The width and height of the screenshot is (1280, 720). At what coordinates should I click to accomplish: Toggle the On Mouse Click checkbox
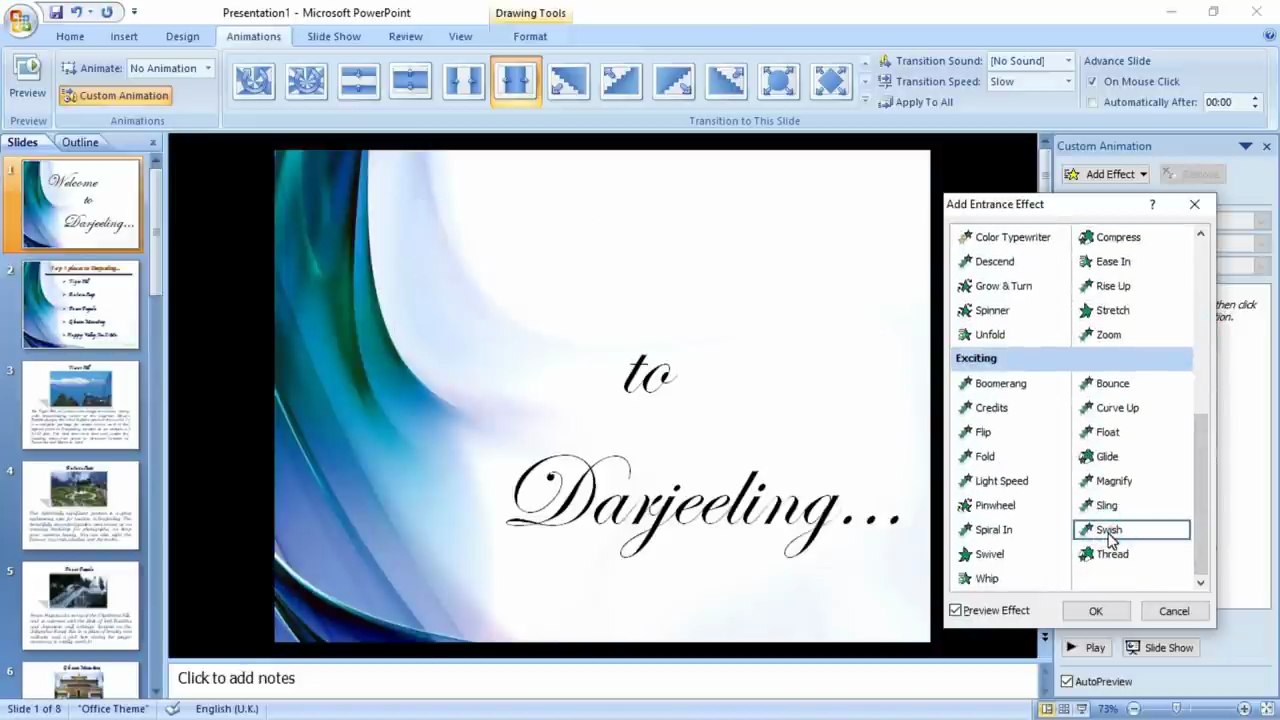(x=1092, y=82)
